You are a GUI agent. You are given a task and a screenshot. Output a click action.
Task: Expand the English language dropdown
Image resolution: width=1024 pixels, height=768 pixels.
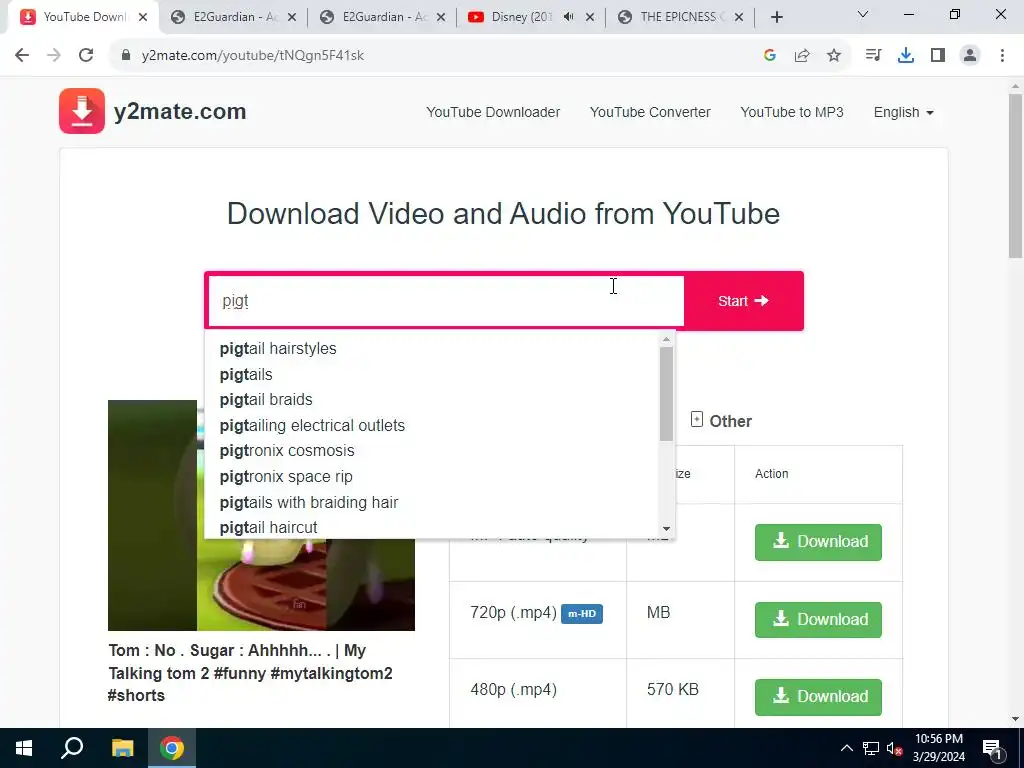(904, 112)
